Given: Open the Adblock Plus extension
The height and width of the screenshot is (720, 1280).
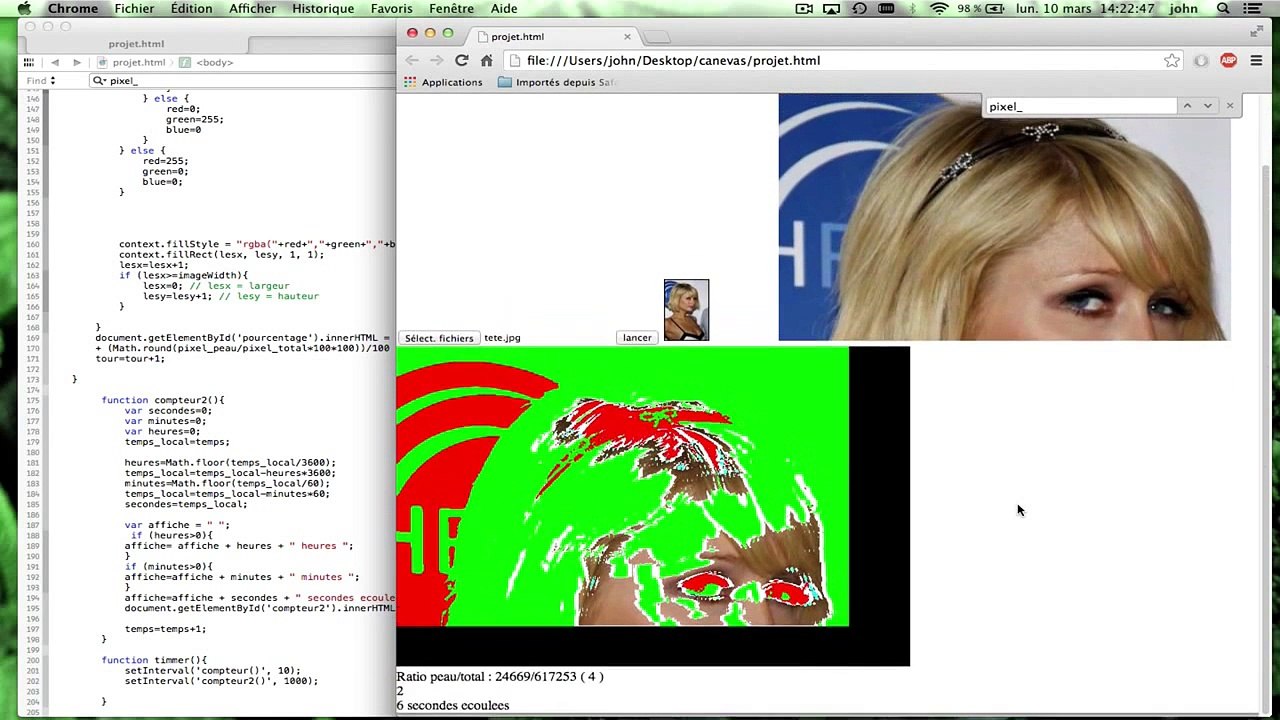Looking at the screenshot, I should pyautogui.click(x=1229, y=61).
